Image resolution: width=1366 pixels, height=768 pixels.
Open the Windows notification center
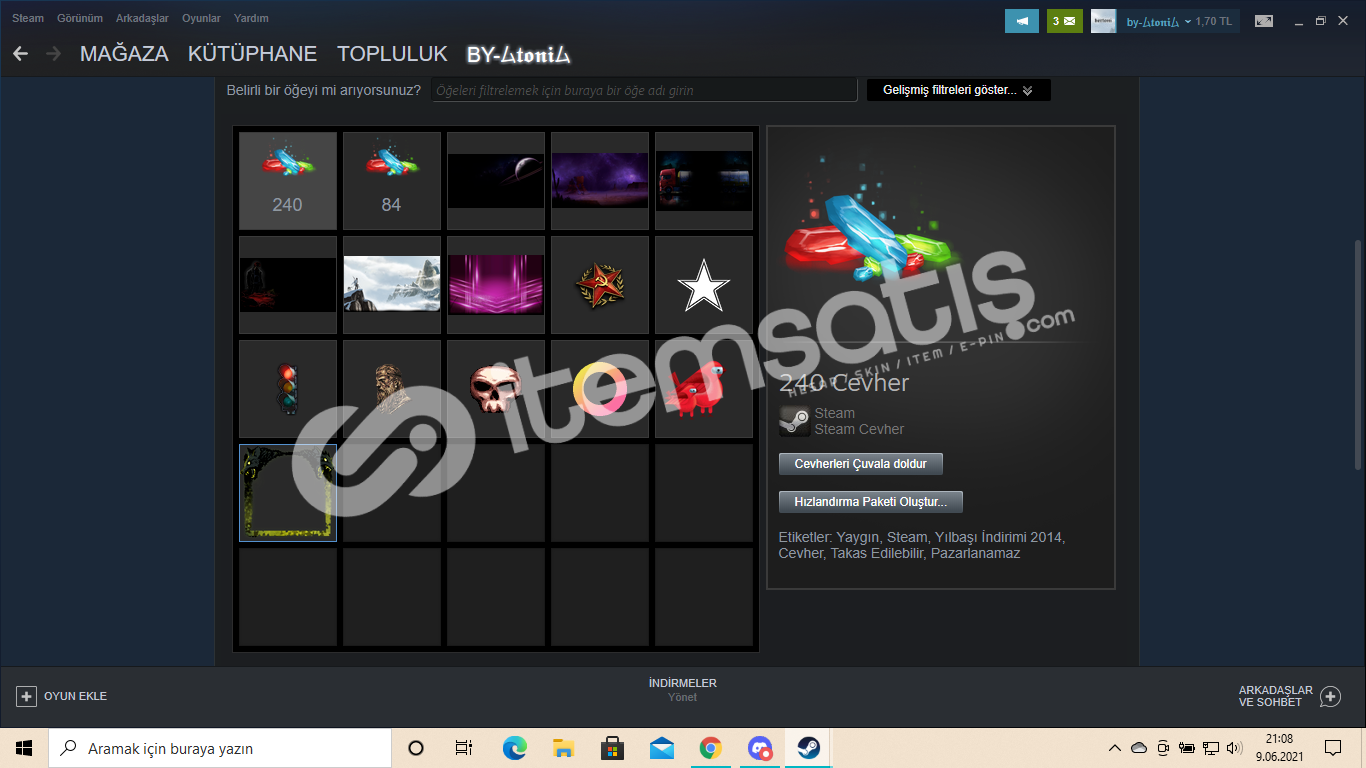[1333, 748]
